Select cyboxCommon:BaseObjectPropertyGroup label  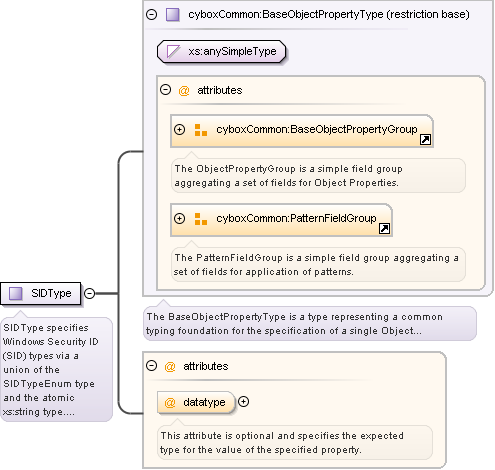click(317, 129)
